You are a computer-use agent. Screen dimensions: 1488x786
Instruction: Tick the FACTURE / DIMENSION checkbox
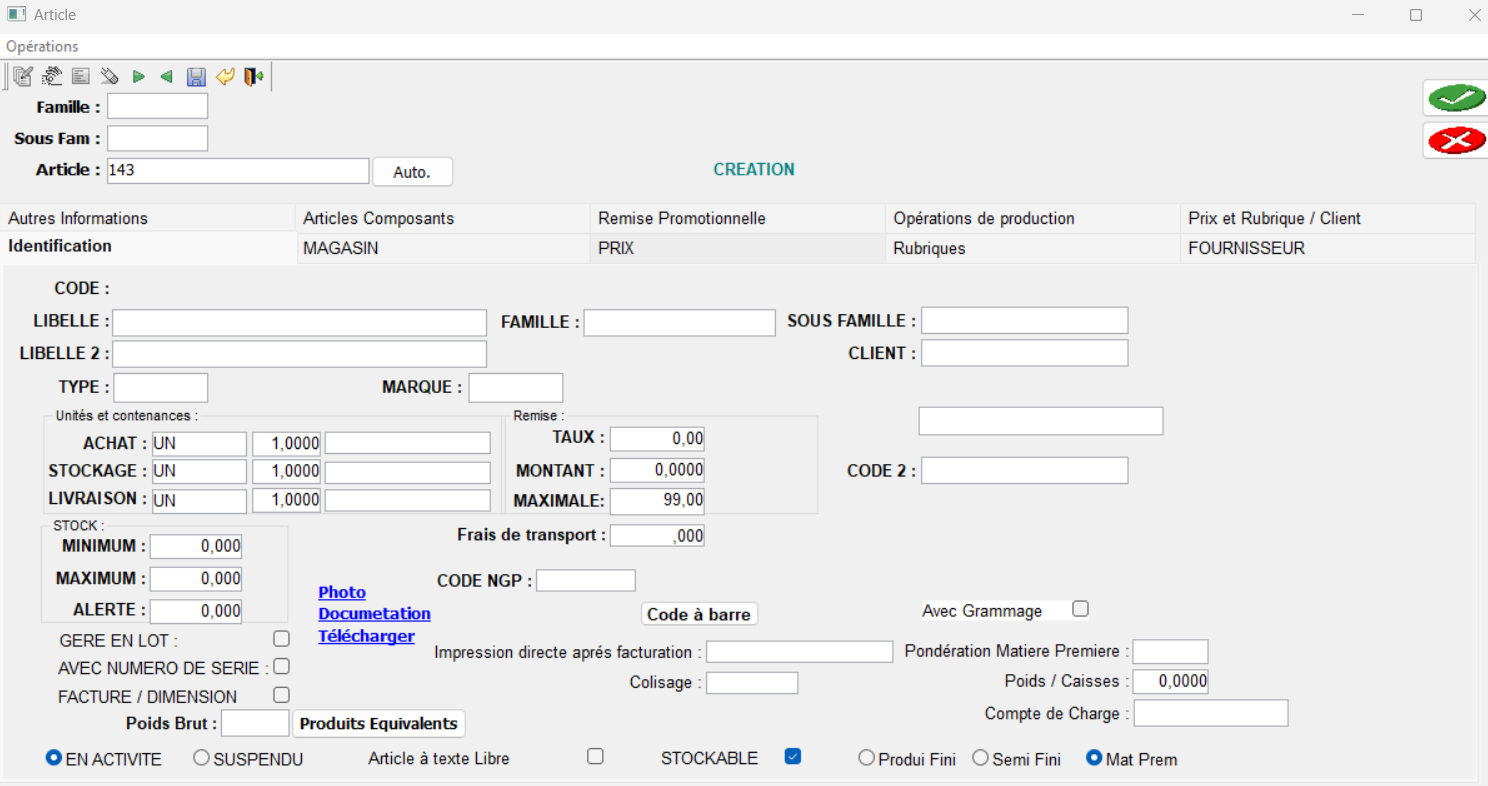(x=281, y=694)
